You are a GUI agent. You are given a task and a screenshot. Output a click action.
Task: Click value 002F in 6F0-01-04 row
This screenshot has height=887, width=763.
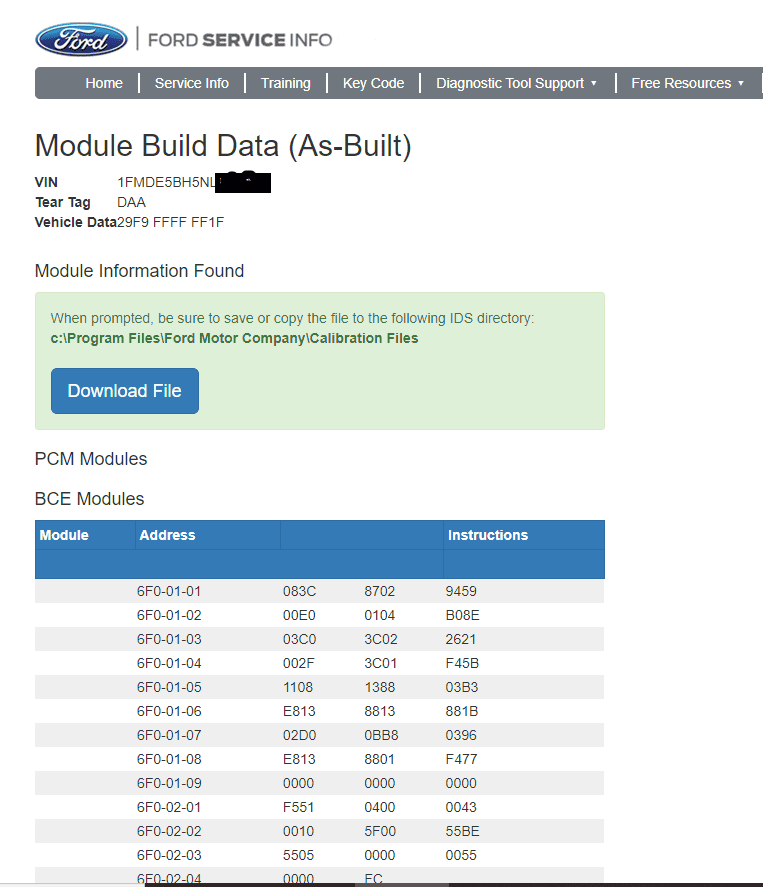click(298, 663)
